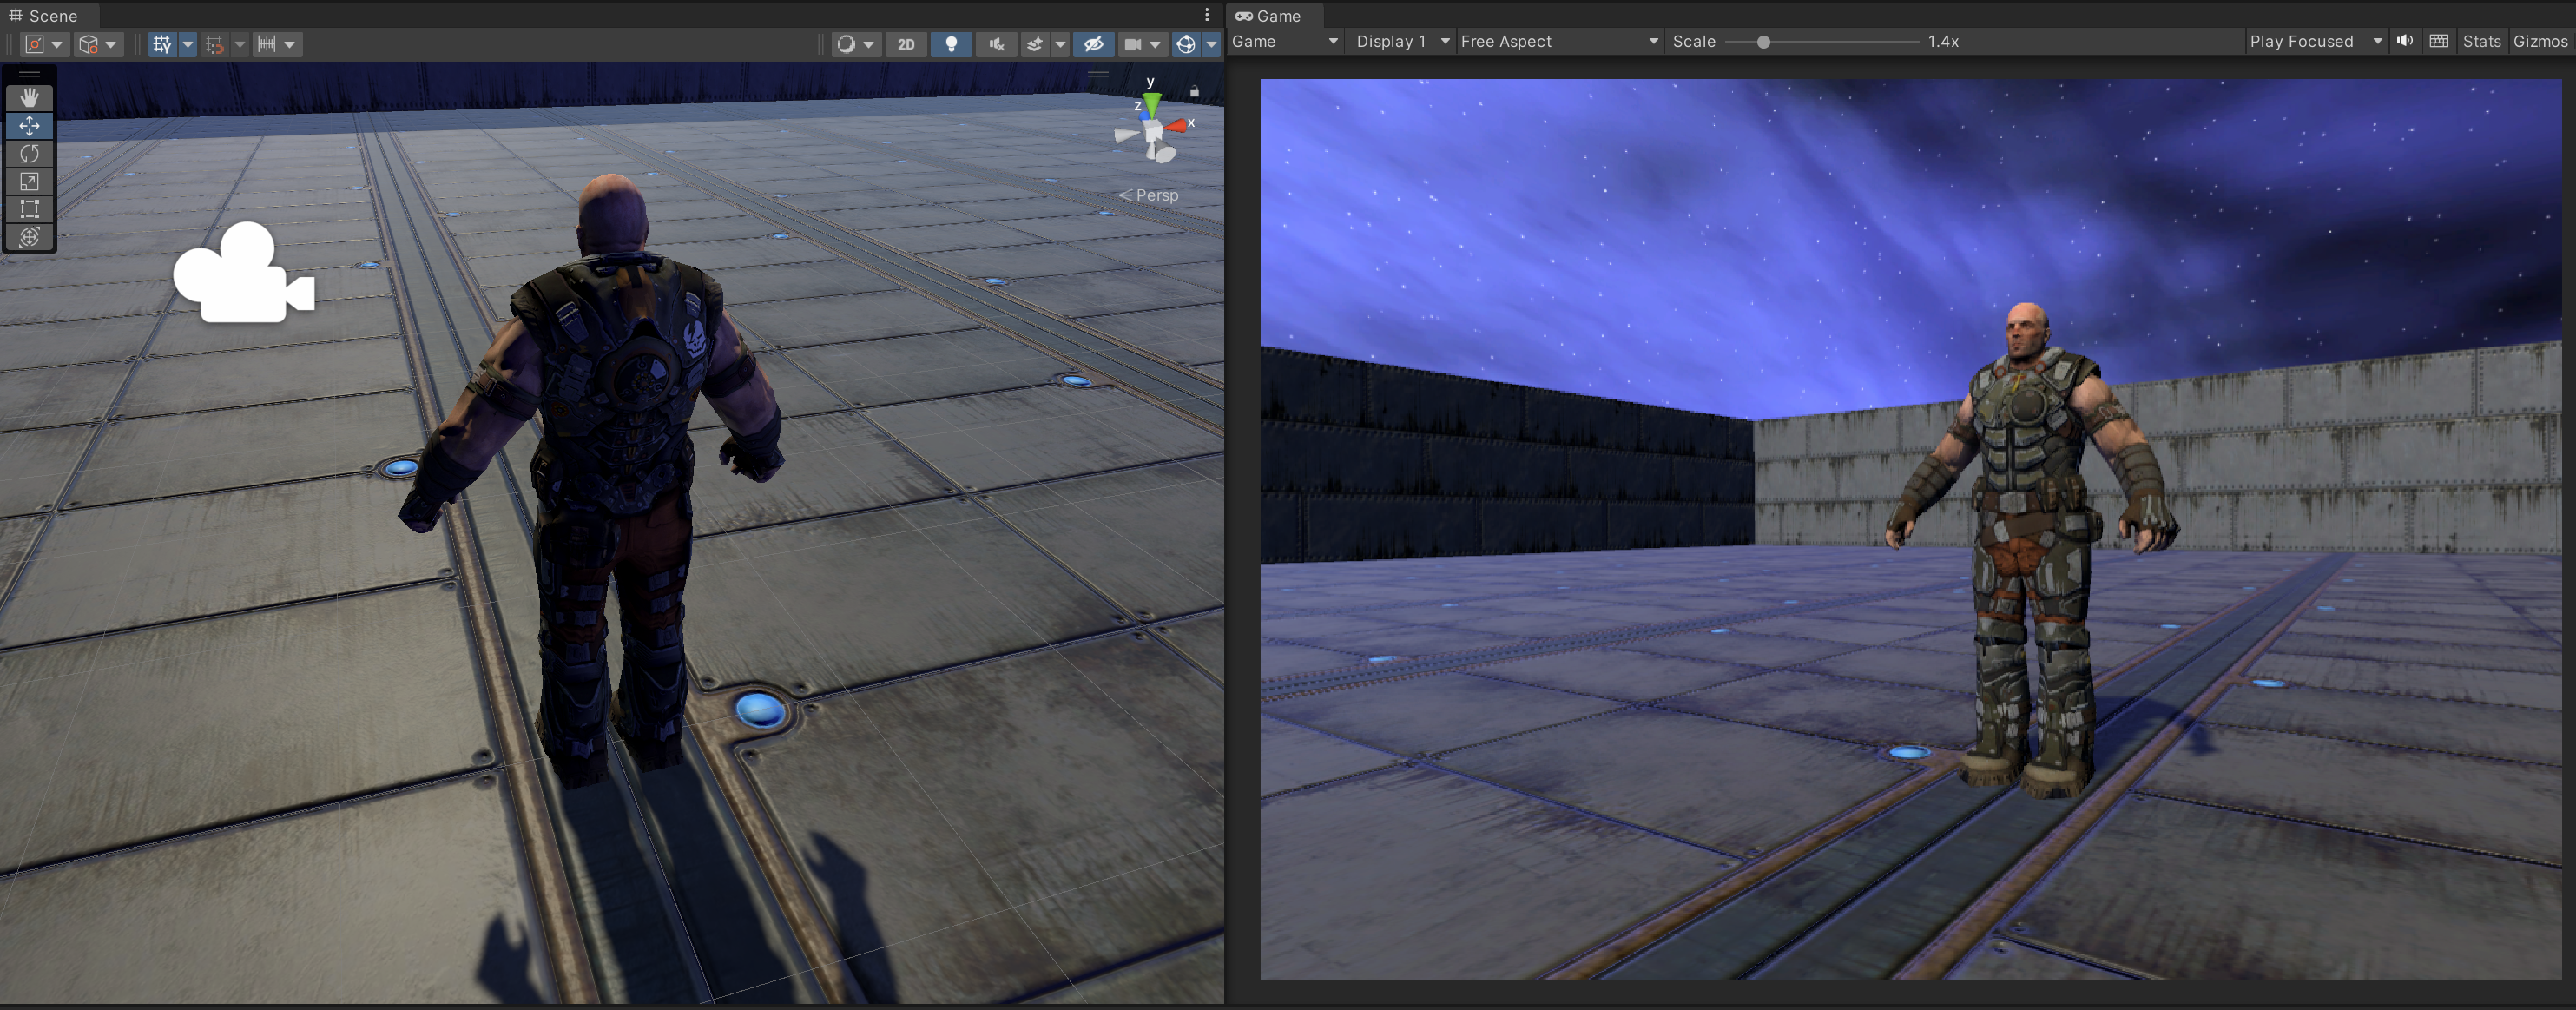This screenshot has height=1010, width=2576.
Task: Click the Game view Scale slider handle
Action: tap(1763, 42)
